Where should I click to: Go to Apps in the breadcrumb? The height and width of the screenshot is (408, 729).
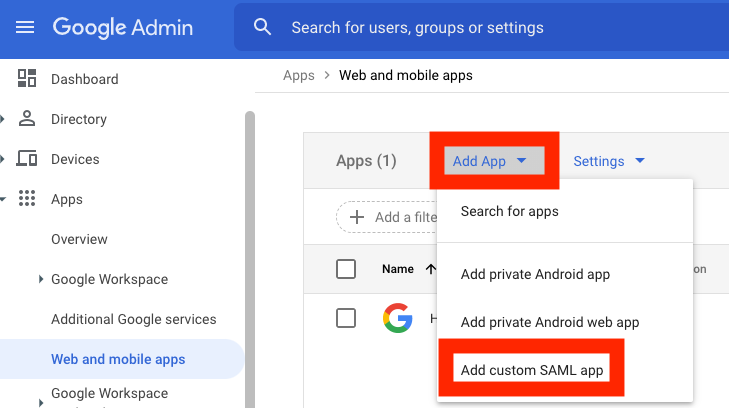[x=299, y=75]
